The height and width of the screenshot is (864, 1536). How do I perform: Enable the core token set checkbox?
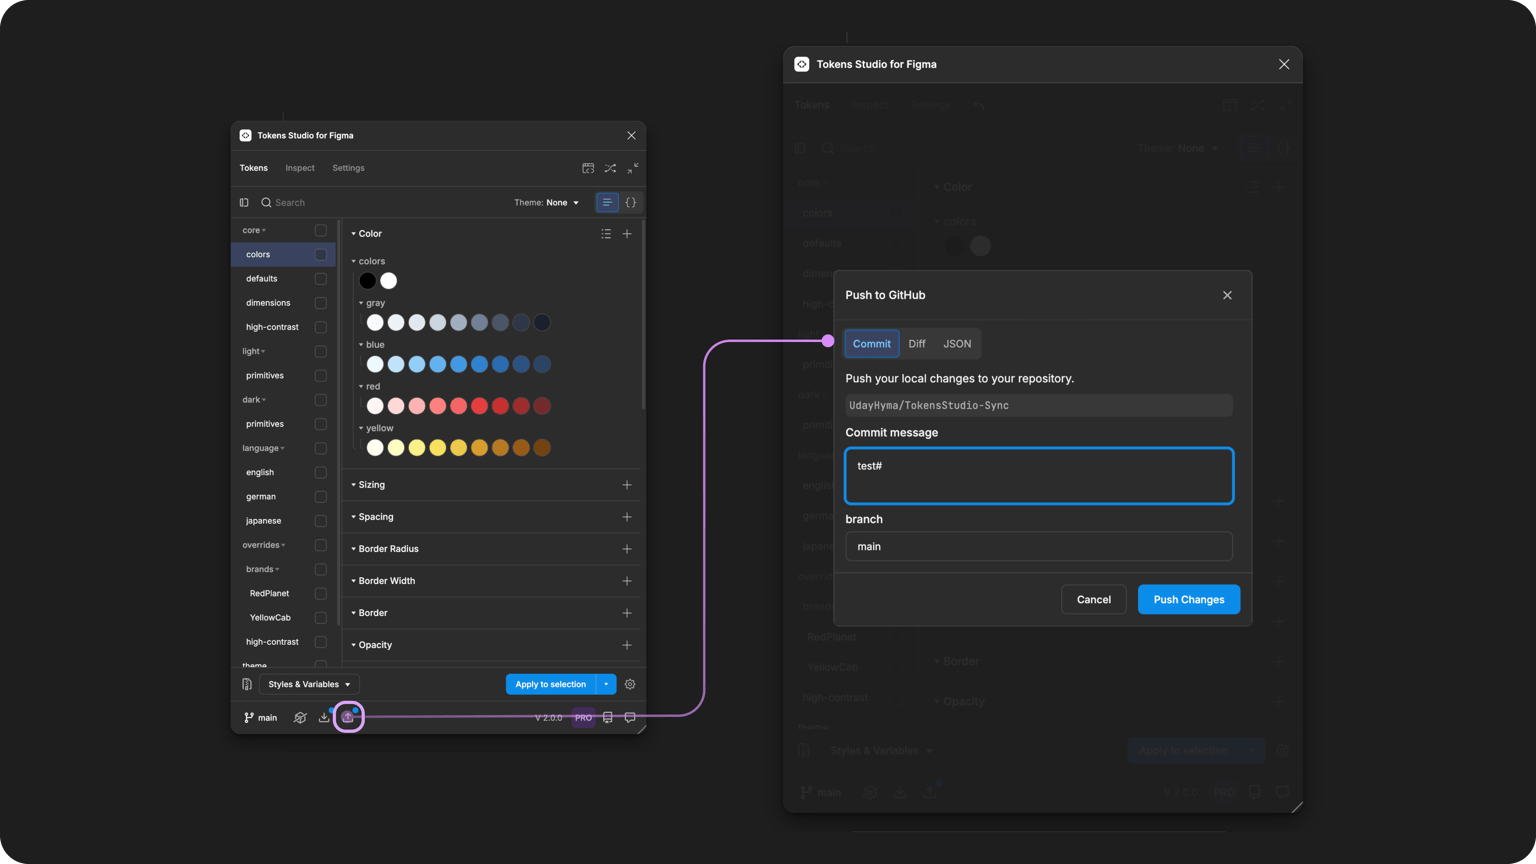(x=320, y=230)
